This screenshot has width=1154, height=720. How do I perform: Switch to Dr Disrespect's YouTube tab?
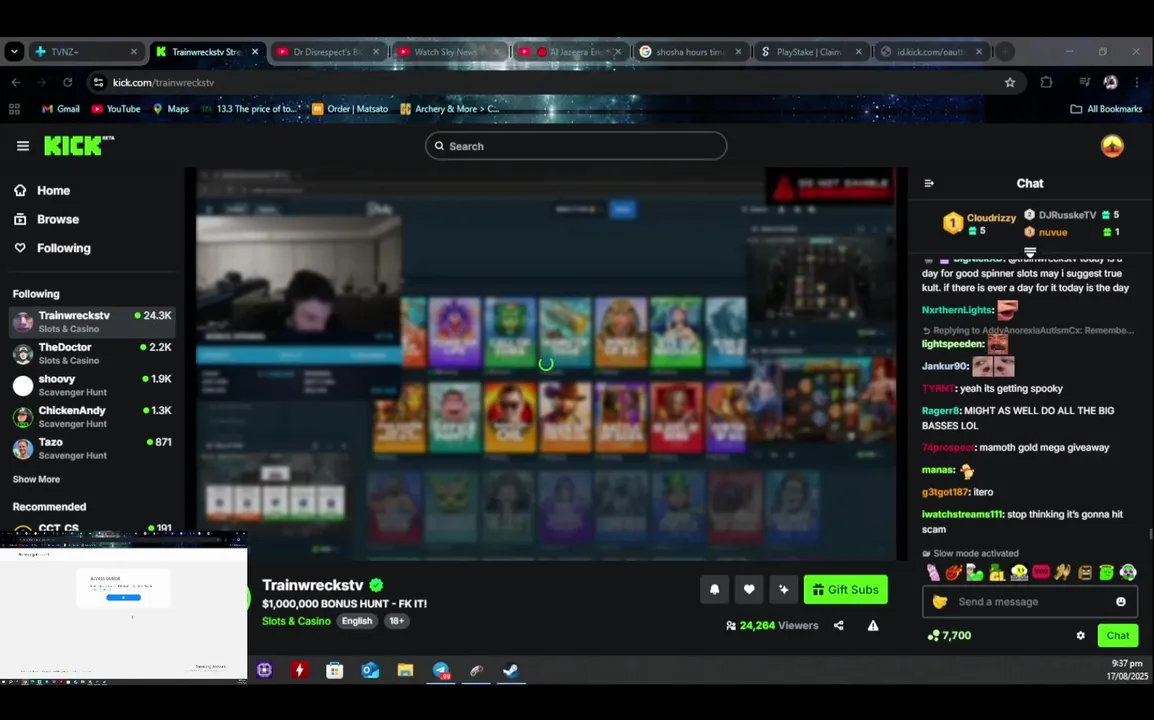[328, 52]
